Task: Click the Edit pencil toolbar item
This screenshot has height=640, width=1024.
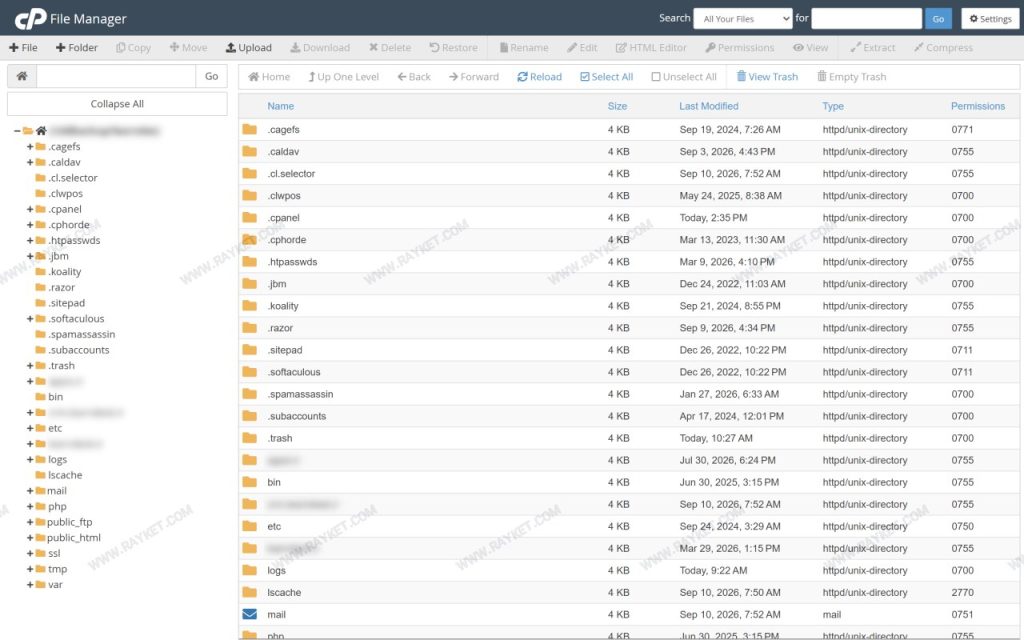Action: [582, 48]
